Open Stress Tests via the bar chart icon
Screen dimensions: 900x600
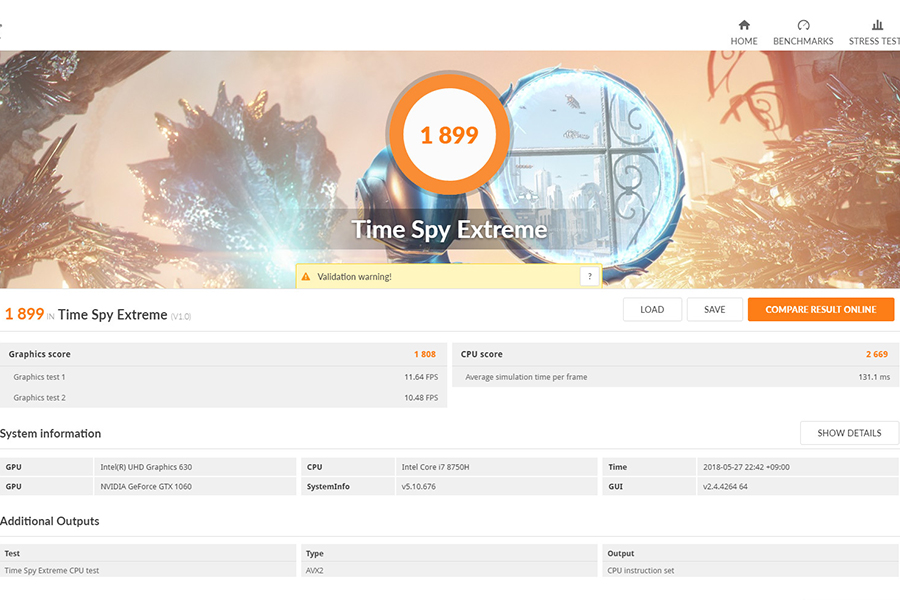[877, 25]
